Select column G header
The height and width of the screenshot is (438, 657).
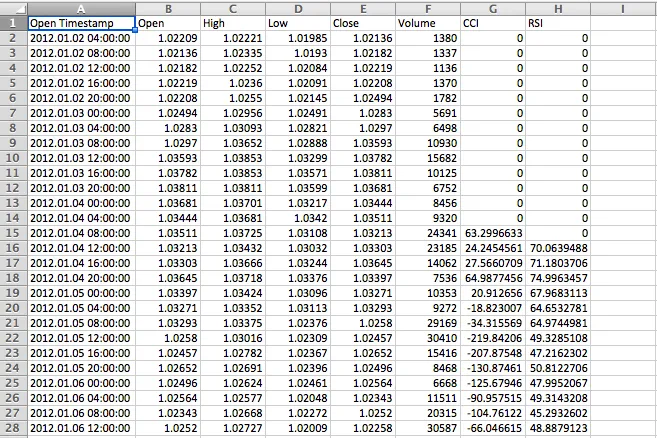(x=493, y=9)
